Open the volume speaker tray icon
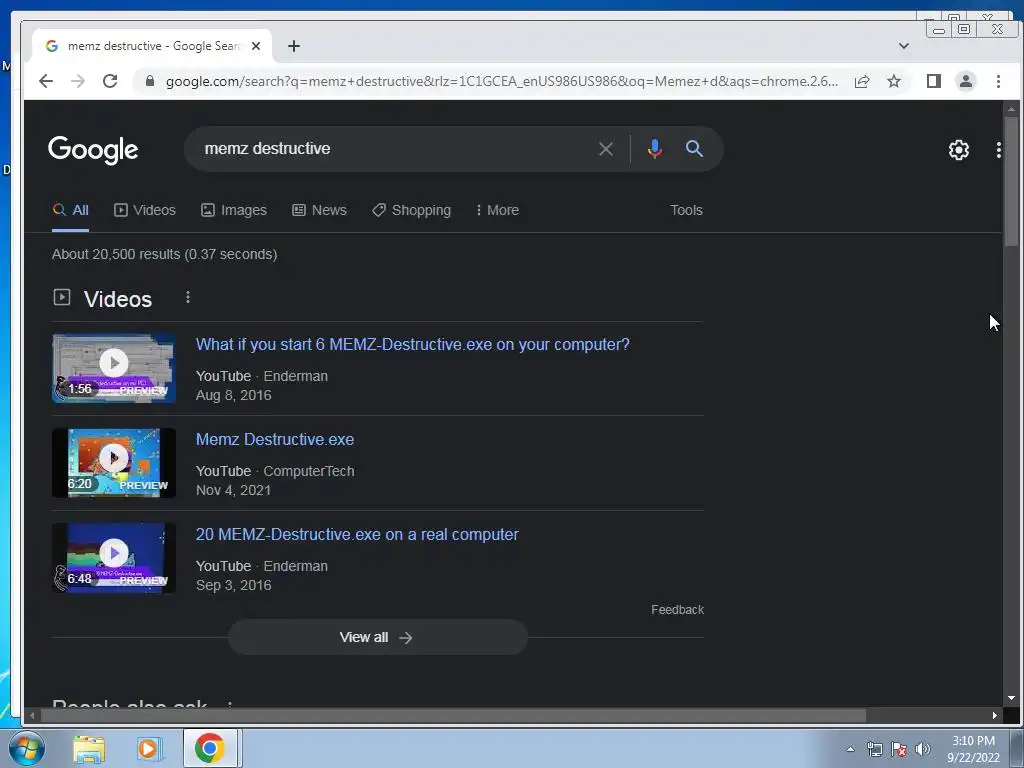Viewport: 1024px width, 768px height. [x=923, y=749]
